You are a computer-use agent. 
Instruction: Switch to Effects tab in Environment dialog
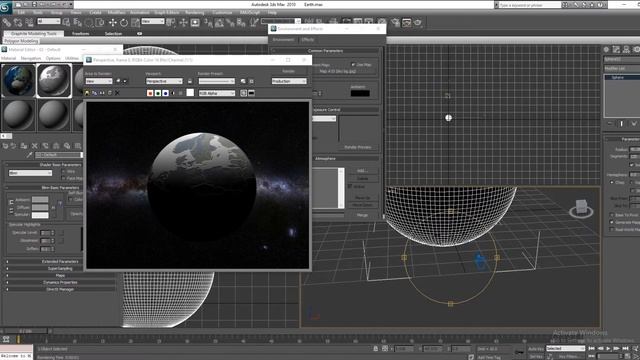pyautogui.click(x=308, y=40)
